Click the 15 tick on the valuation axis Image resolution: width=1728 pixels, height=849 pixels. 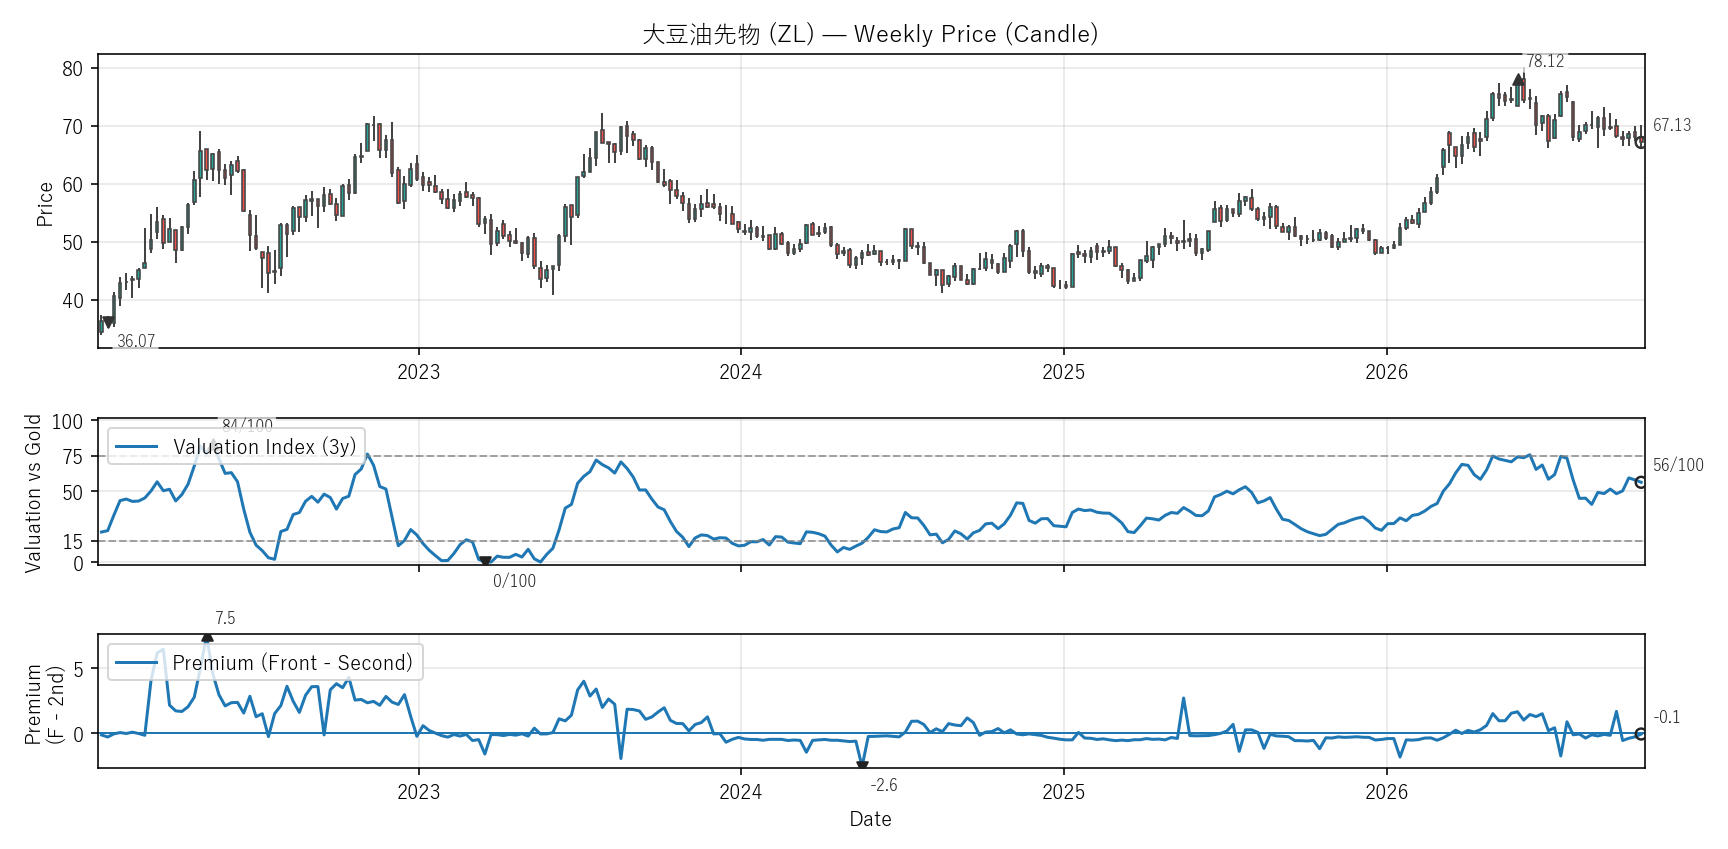click(73, 542)
